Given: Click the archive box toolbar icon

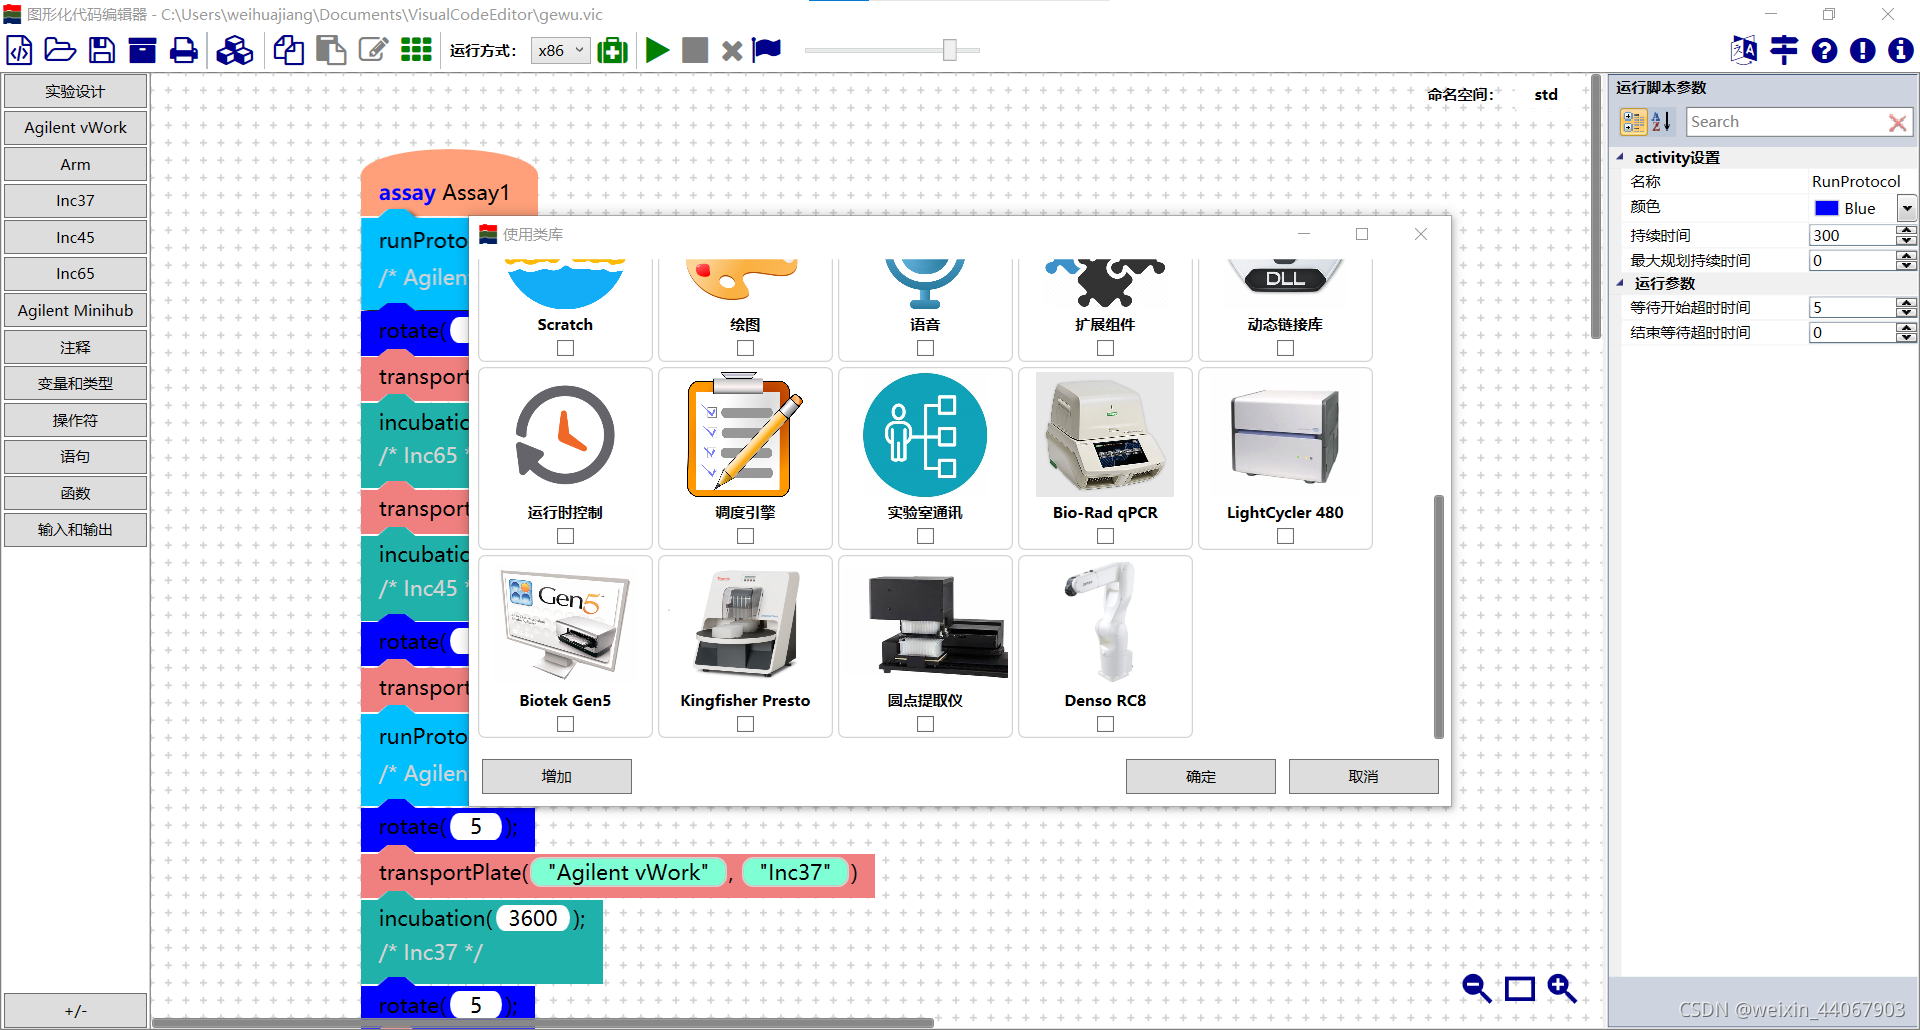Looking at the screenshot, I should click(x=142, y=50).
